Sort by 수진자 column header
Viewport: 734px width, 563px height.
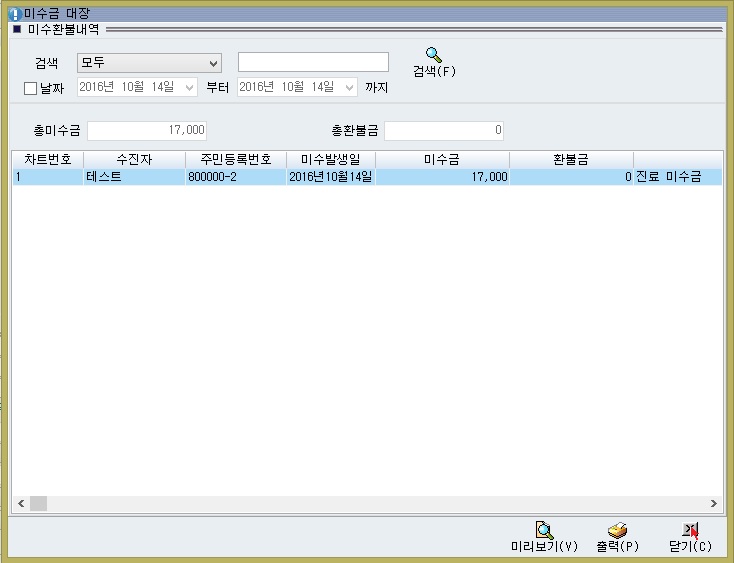point(134,159)
